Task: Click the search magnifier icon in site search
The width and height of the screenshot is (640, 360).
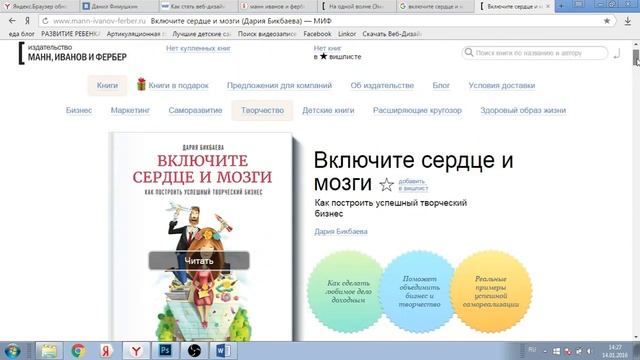Action: pos(469,52)
